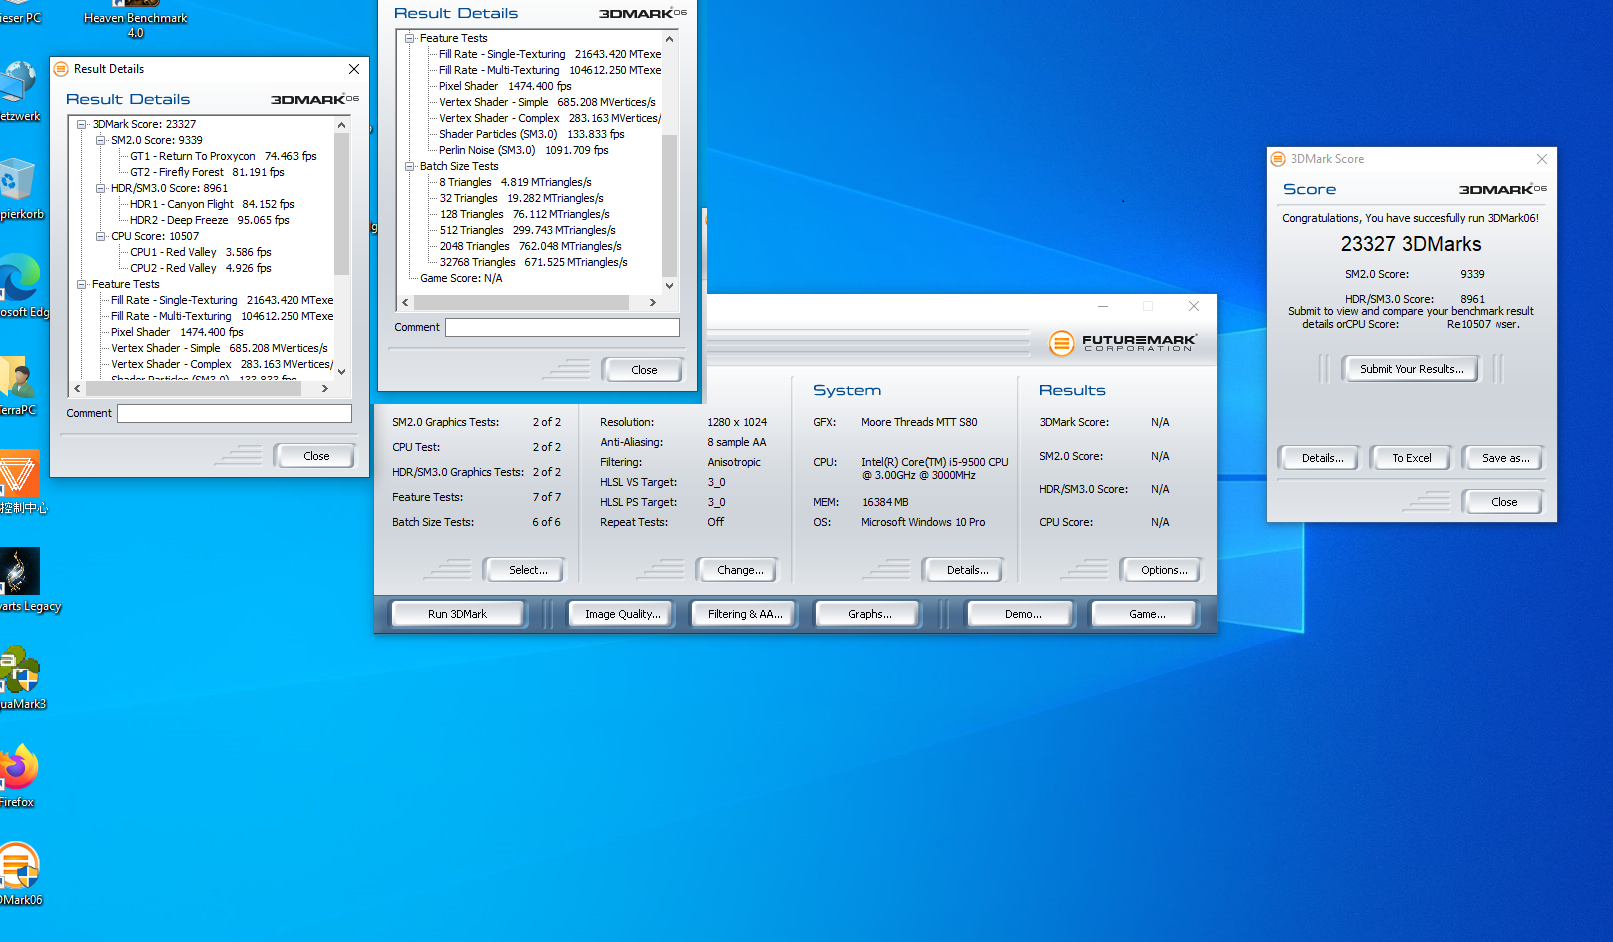Click Close in the upper Result Details window
Image resolution: width=1613 pixels, height=942 pixels.
[x=644, y=370]
